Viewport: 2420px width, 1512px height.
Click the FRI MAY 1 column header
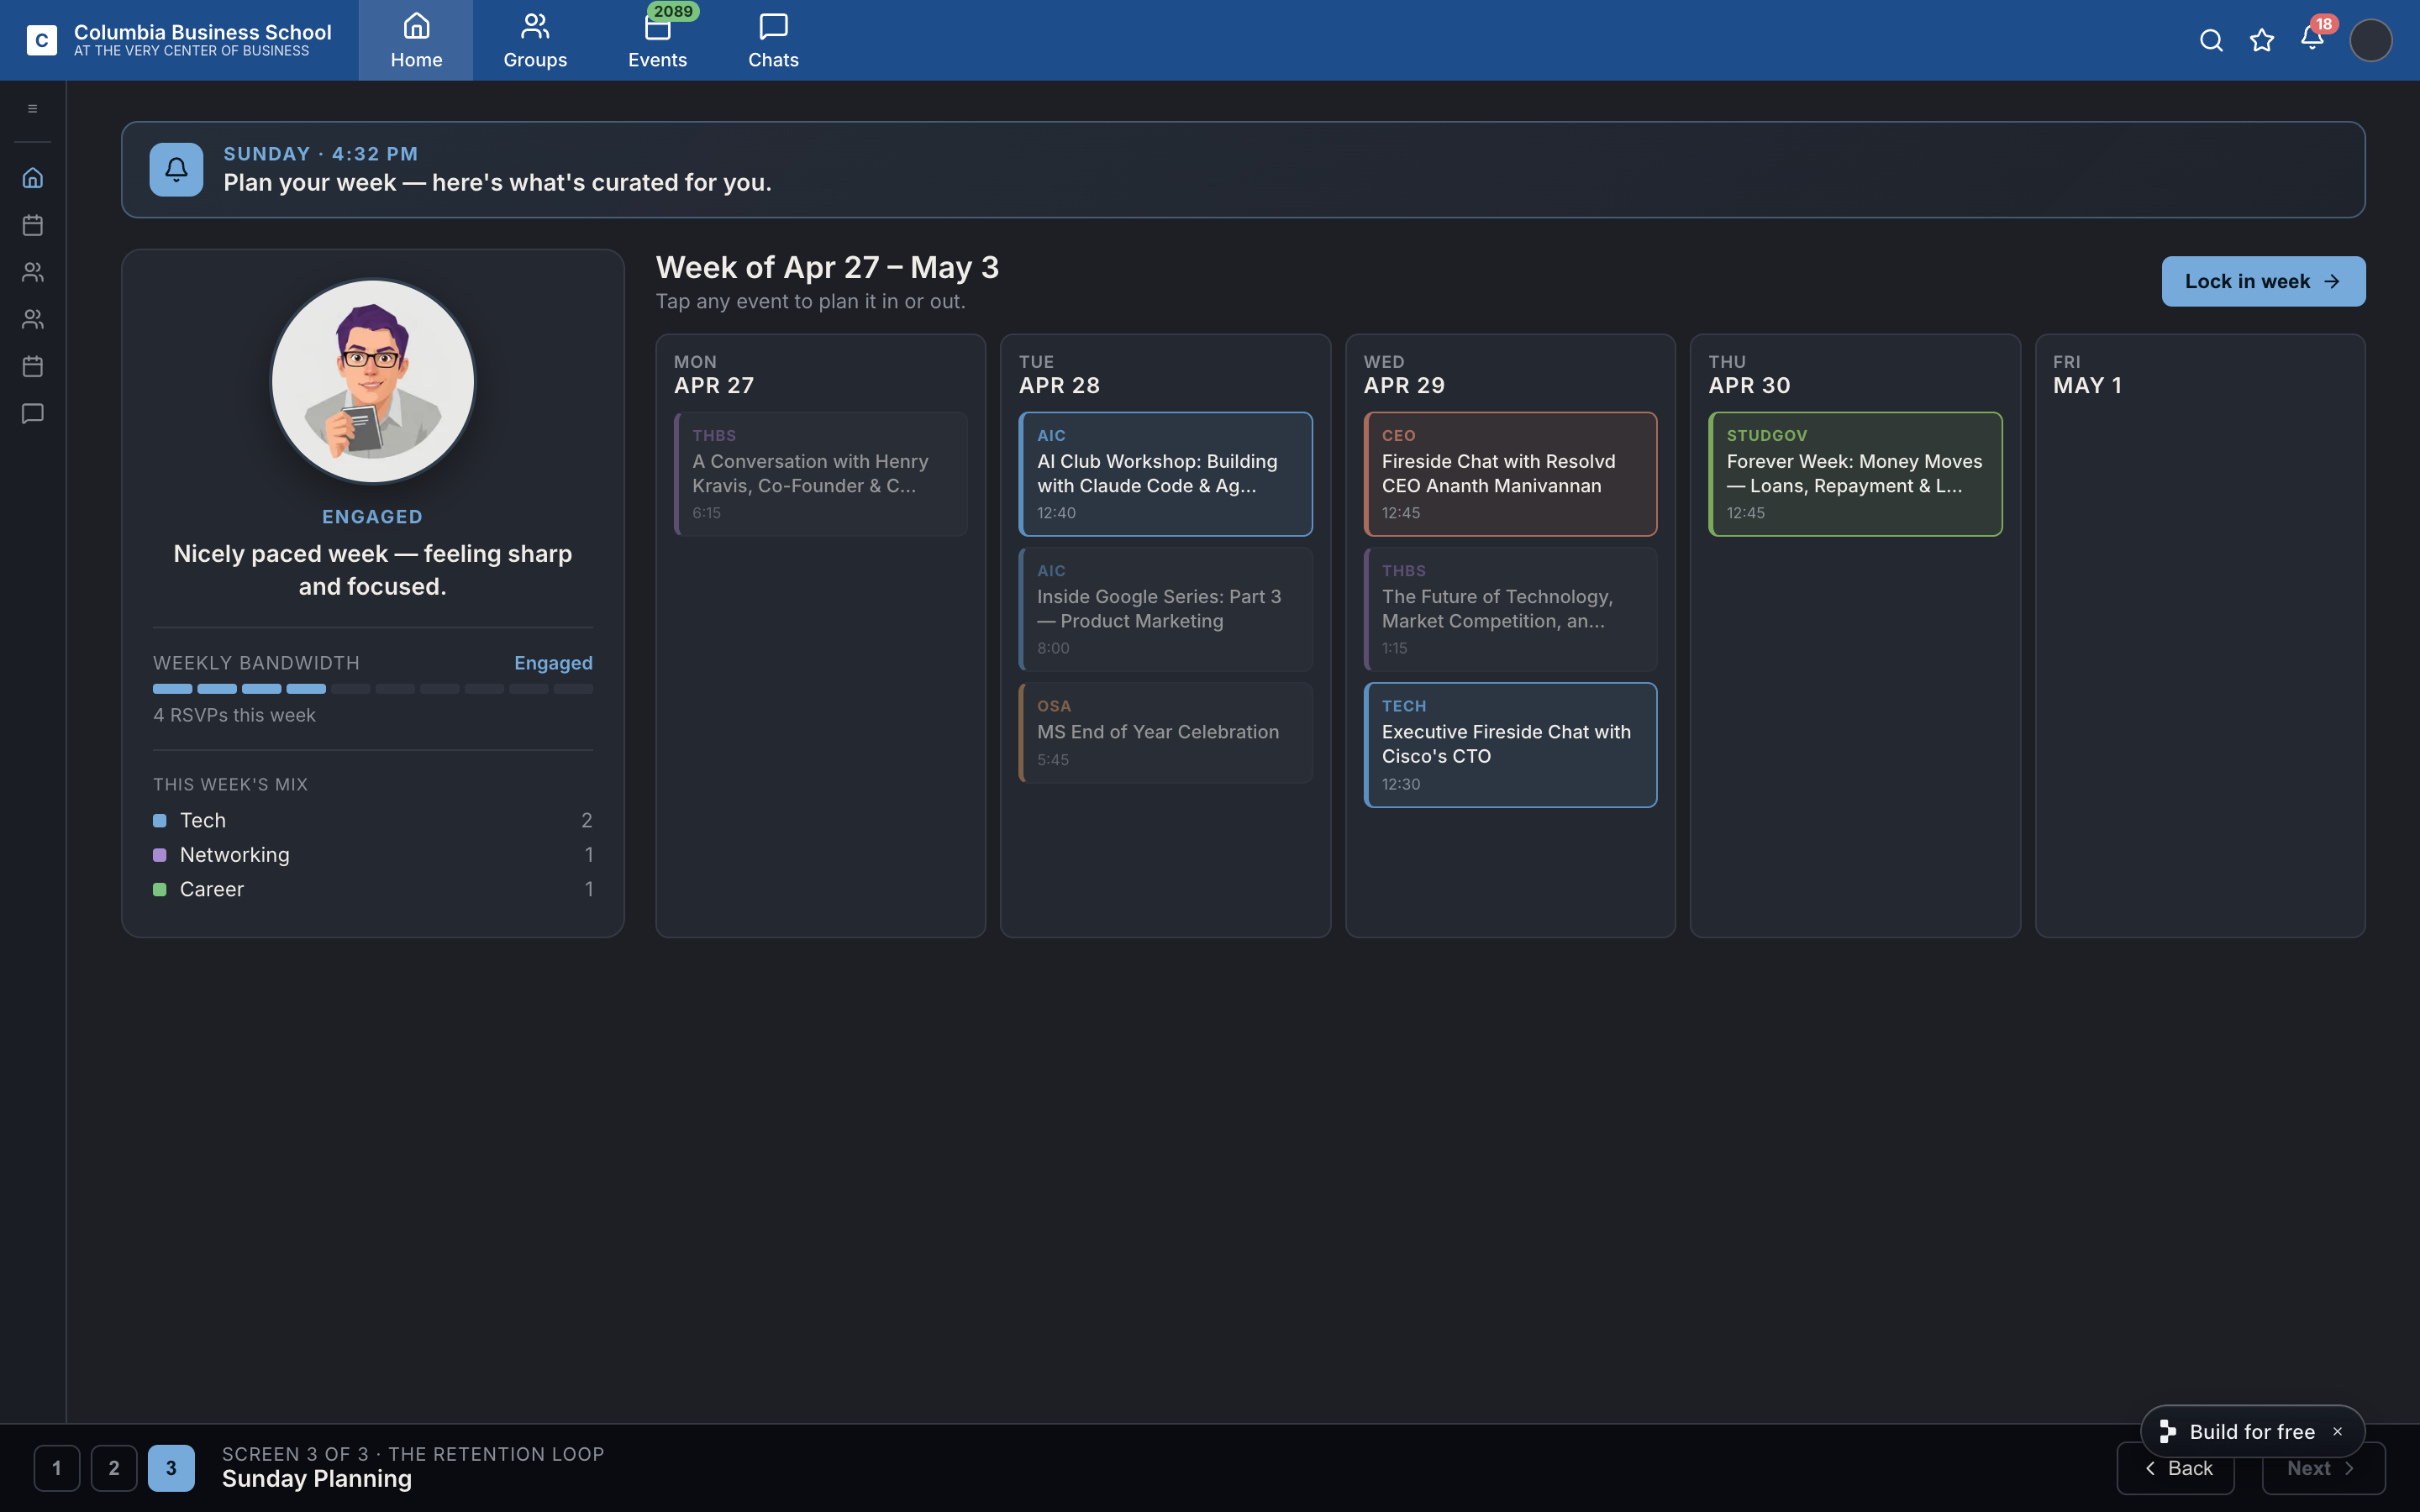coord(2087,375)
